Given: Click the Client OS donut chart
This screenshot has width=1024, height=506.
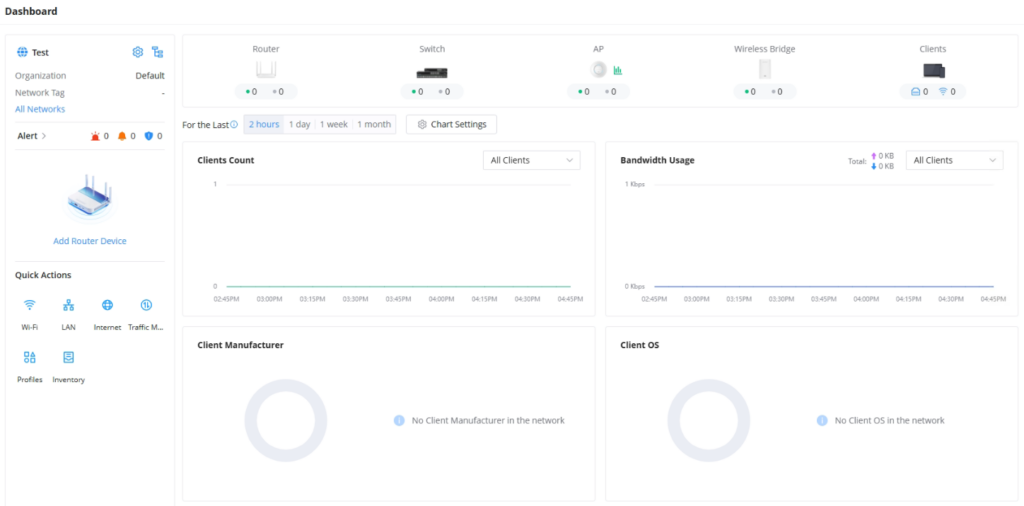Looking at the screenshot, I should tap(709, 421).
